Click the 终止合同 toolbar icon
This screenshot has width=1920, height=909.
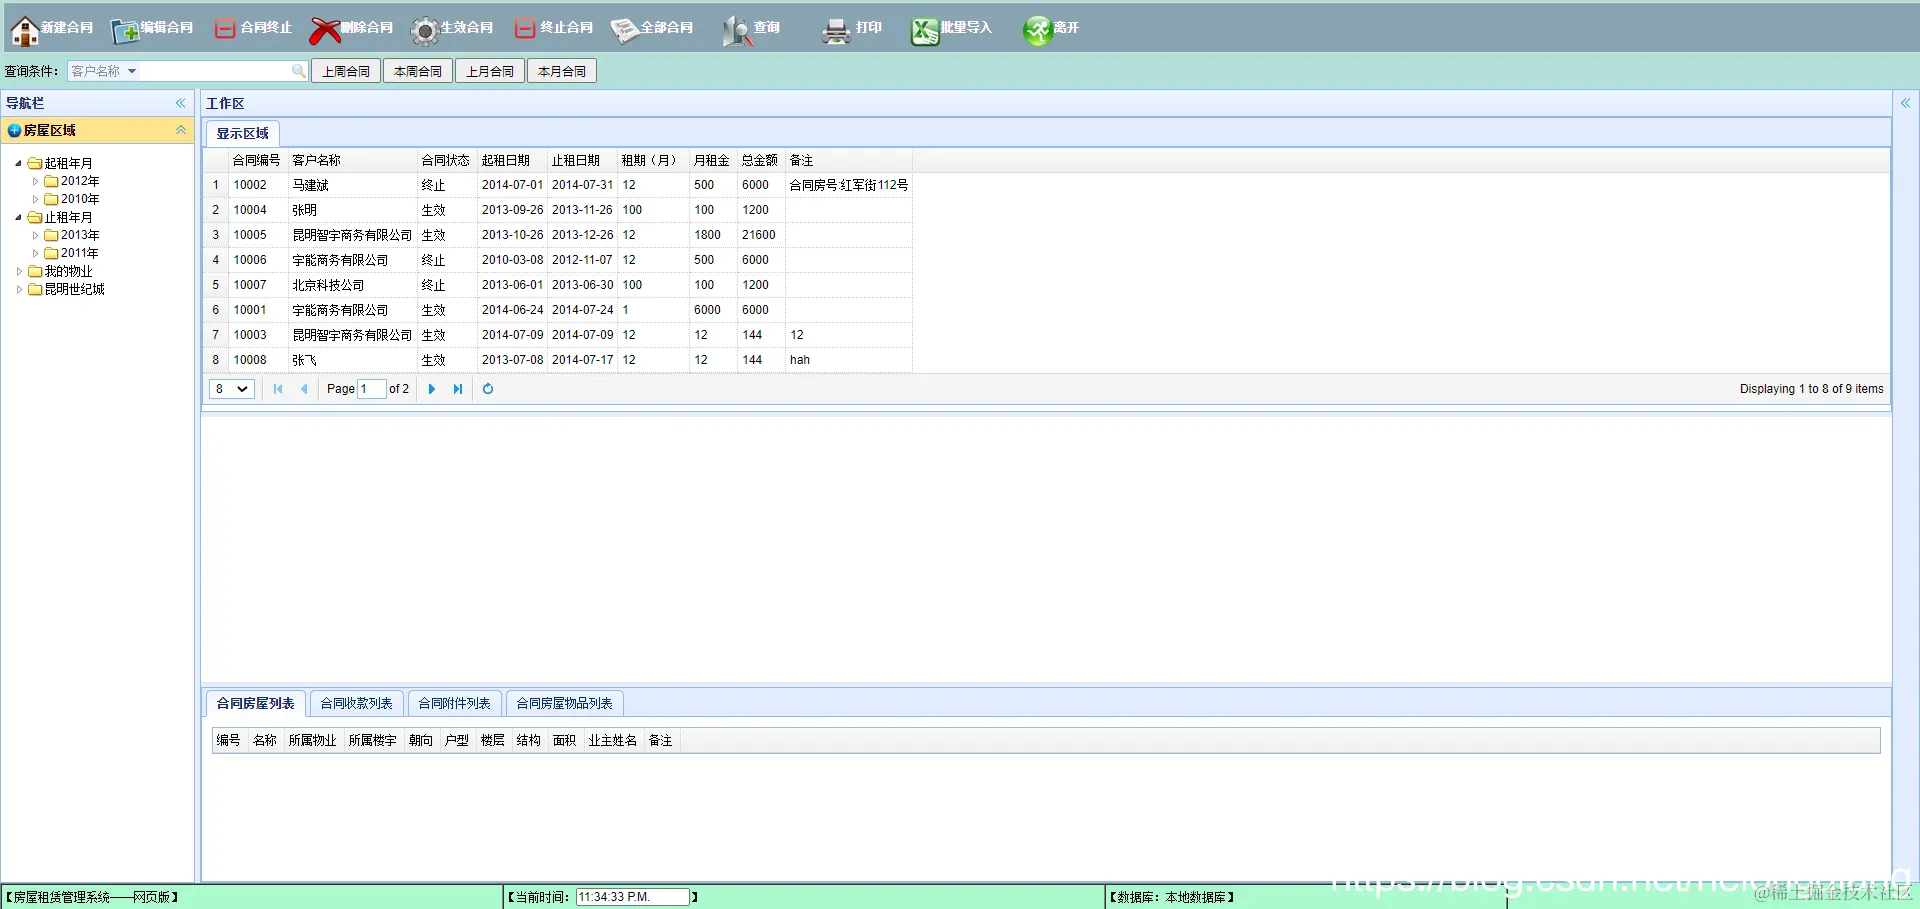525,29
